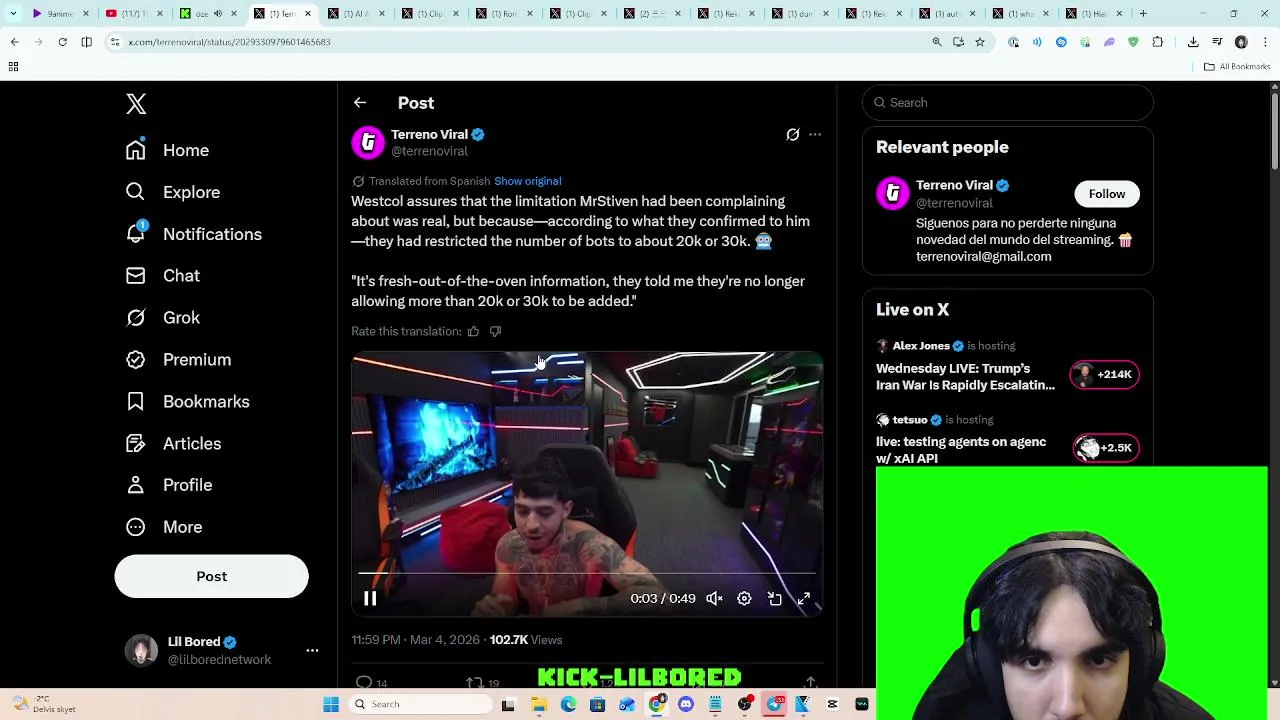Open the page zoom icon
The height and width of the screenshot is (720, 1280).
[x=937, y=42]
